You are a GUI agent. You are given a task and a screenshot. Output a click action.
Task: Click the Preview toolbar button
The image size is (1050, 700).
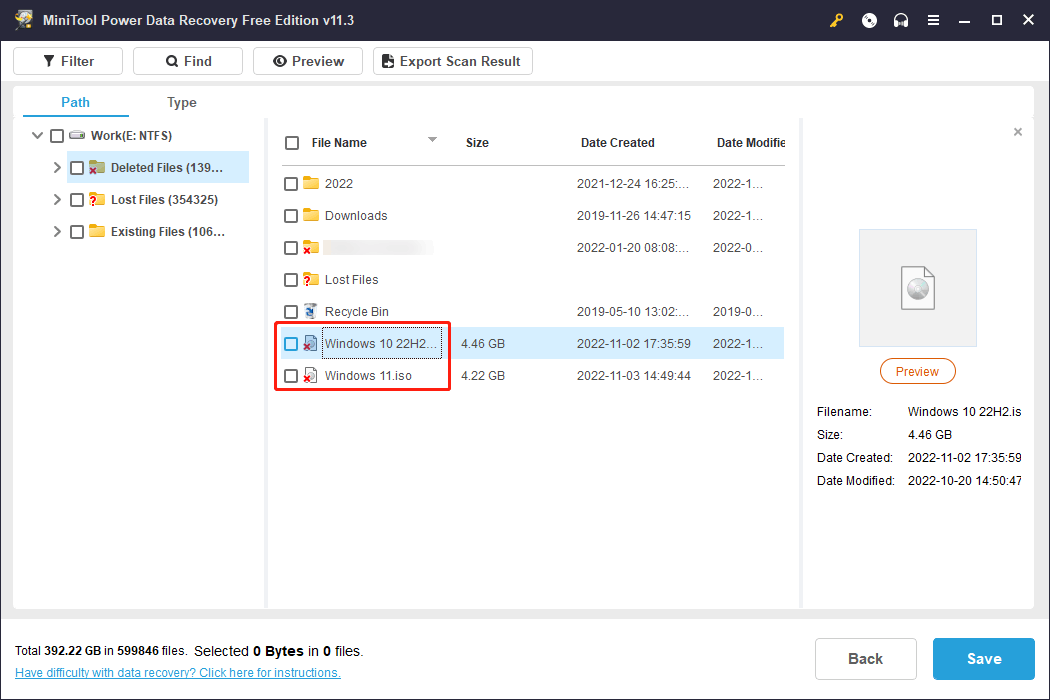308,61
